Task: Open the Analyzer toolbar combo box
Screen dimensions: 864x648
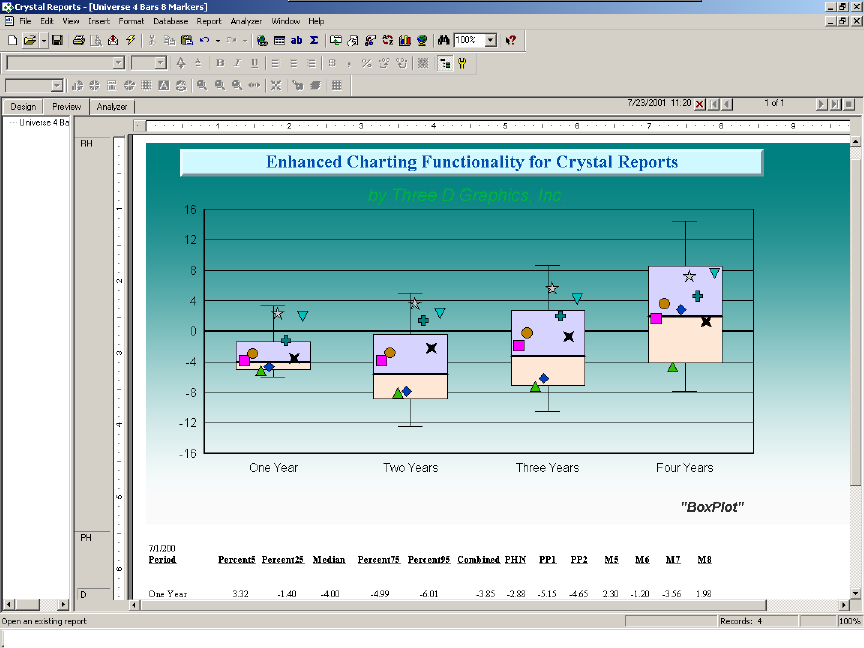Action: coord(34,85)
